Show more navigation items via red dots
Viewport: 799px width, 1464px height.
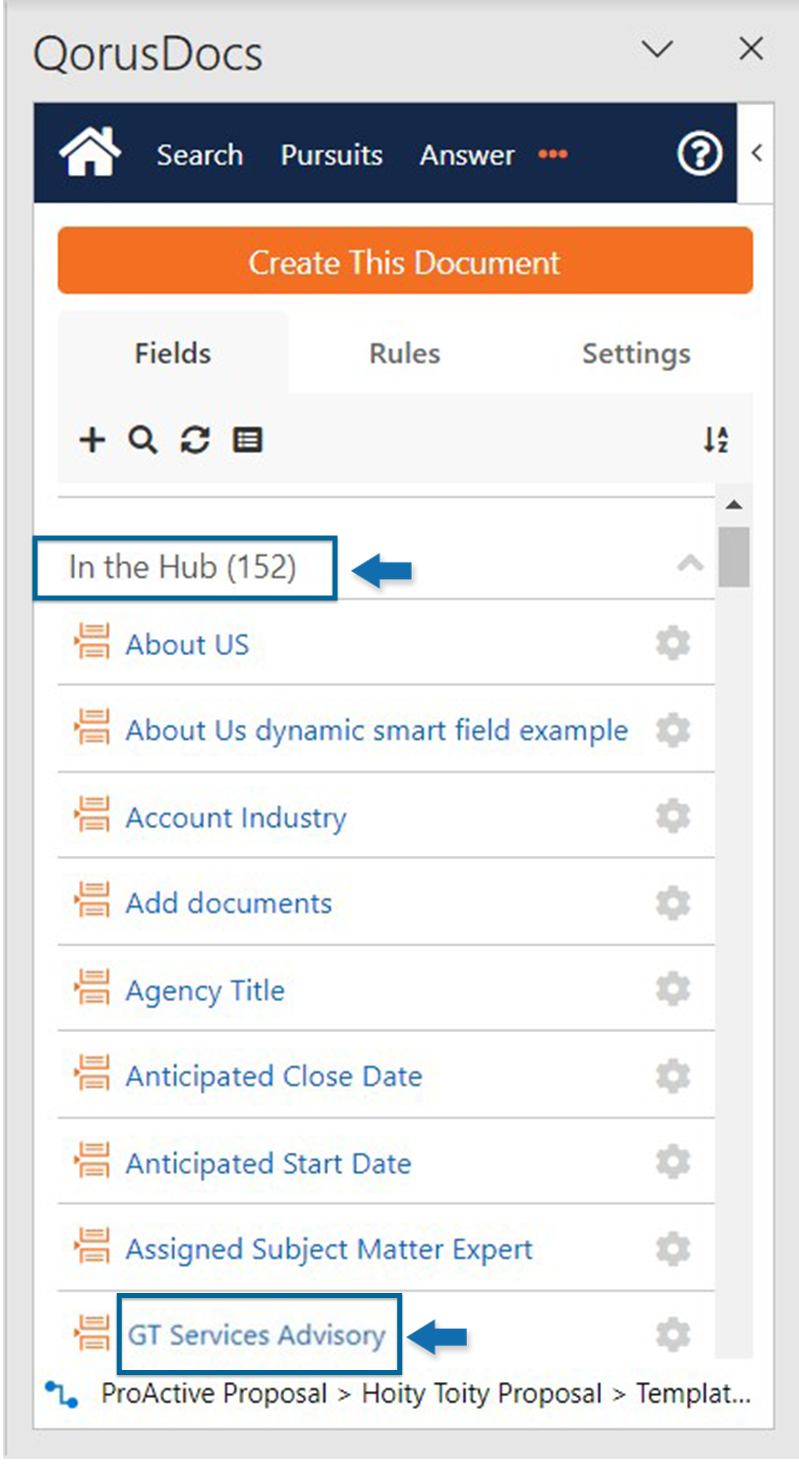coord(553,154)
